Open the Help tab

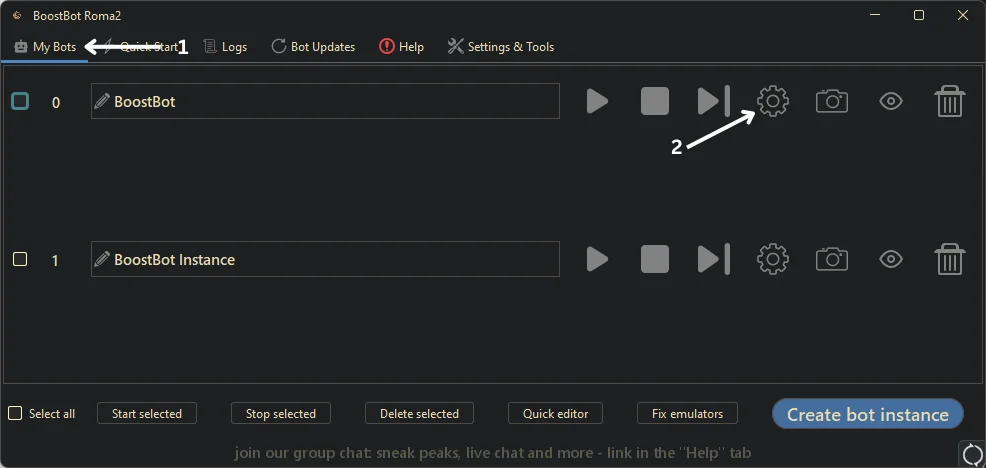coord(401,47)
